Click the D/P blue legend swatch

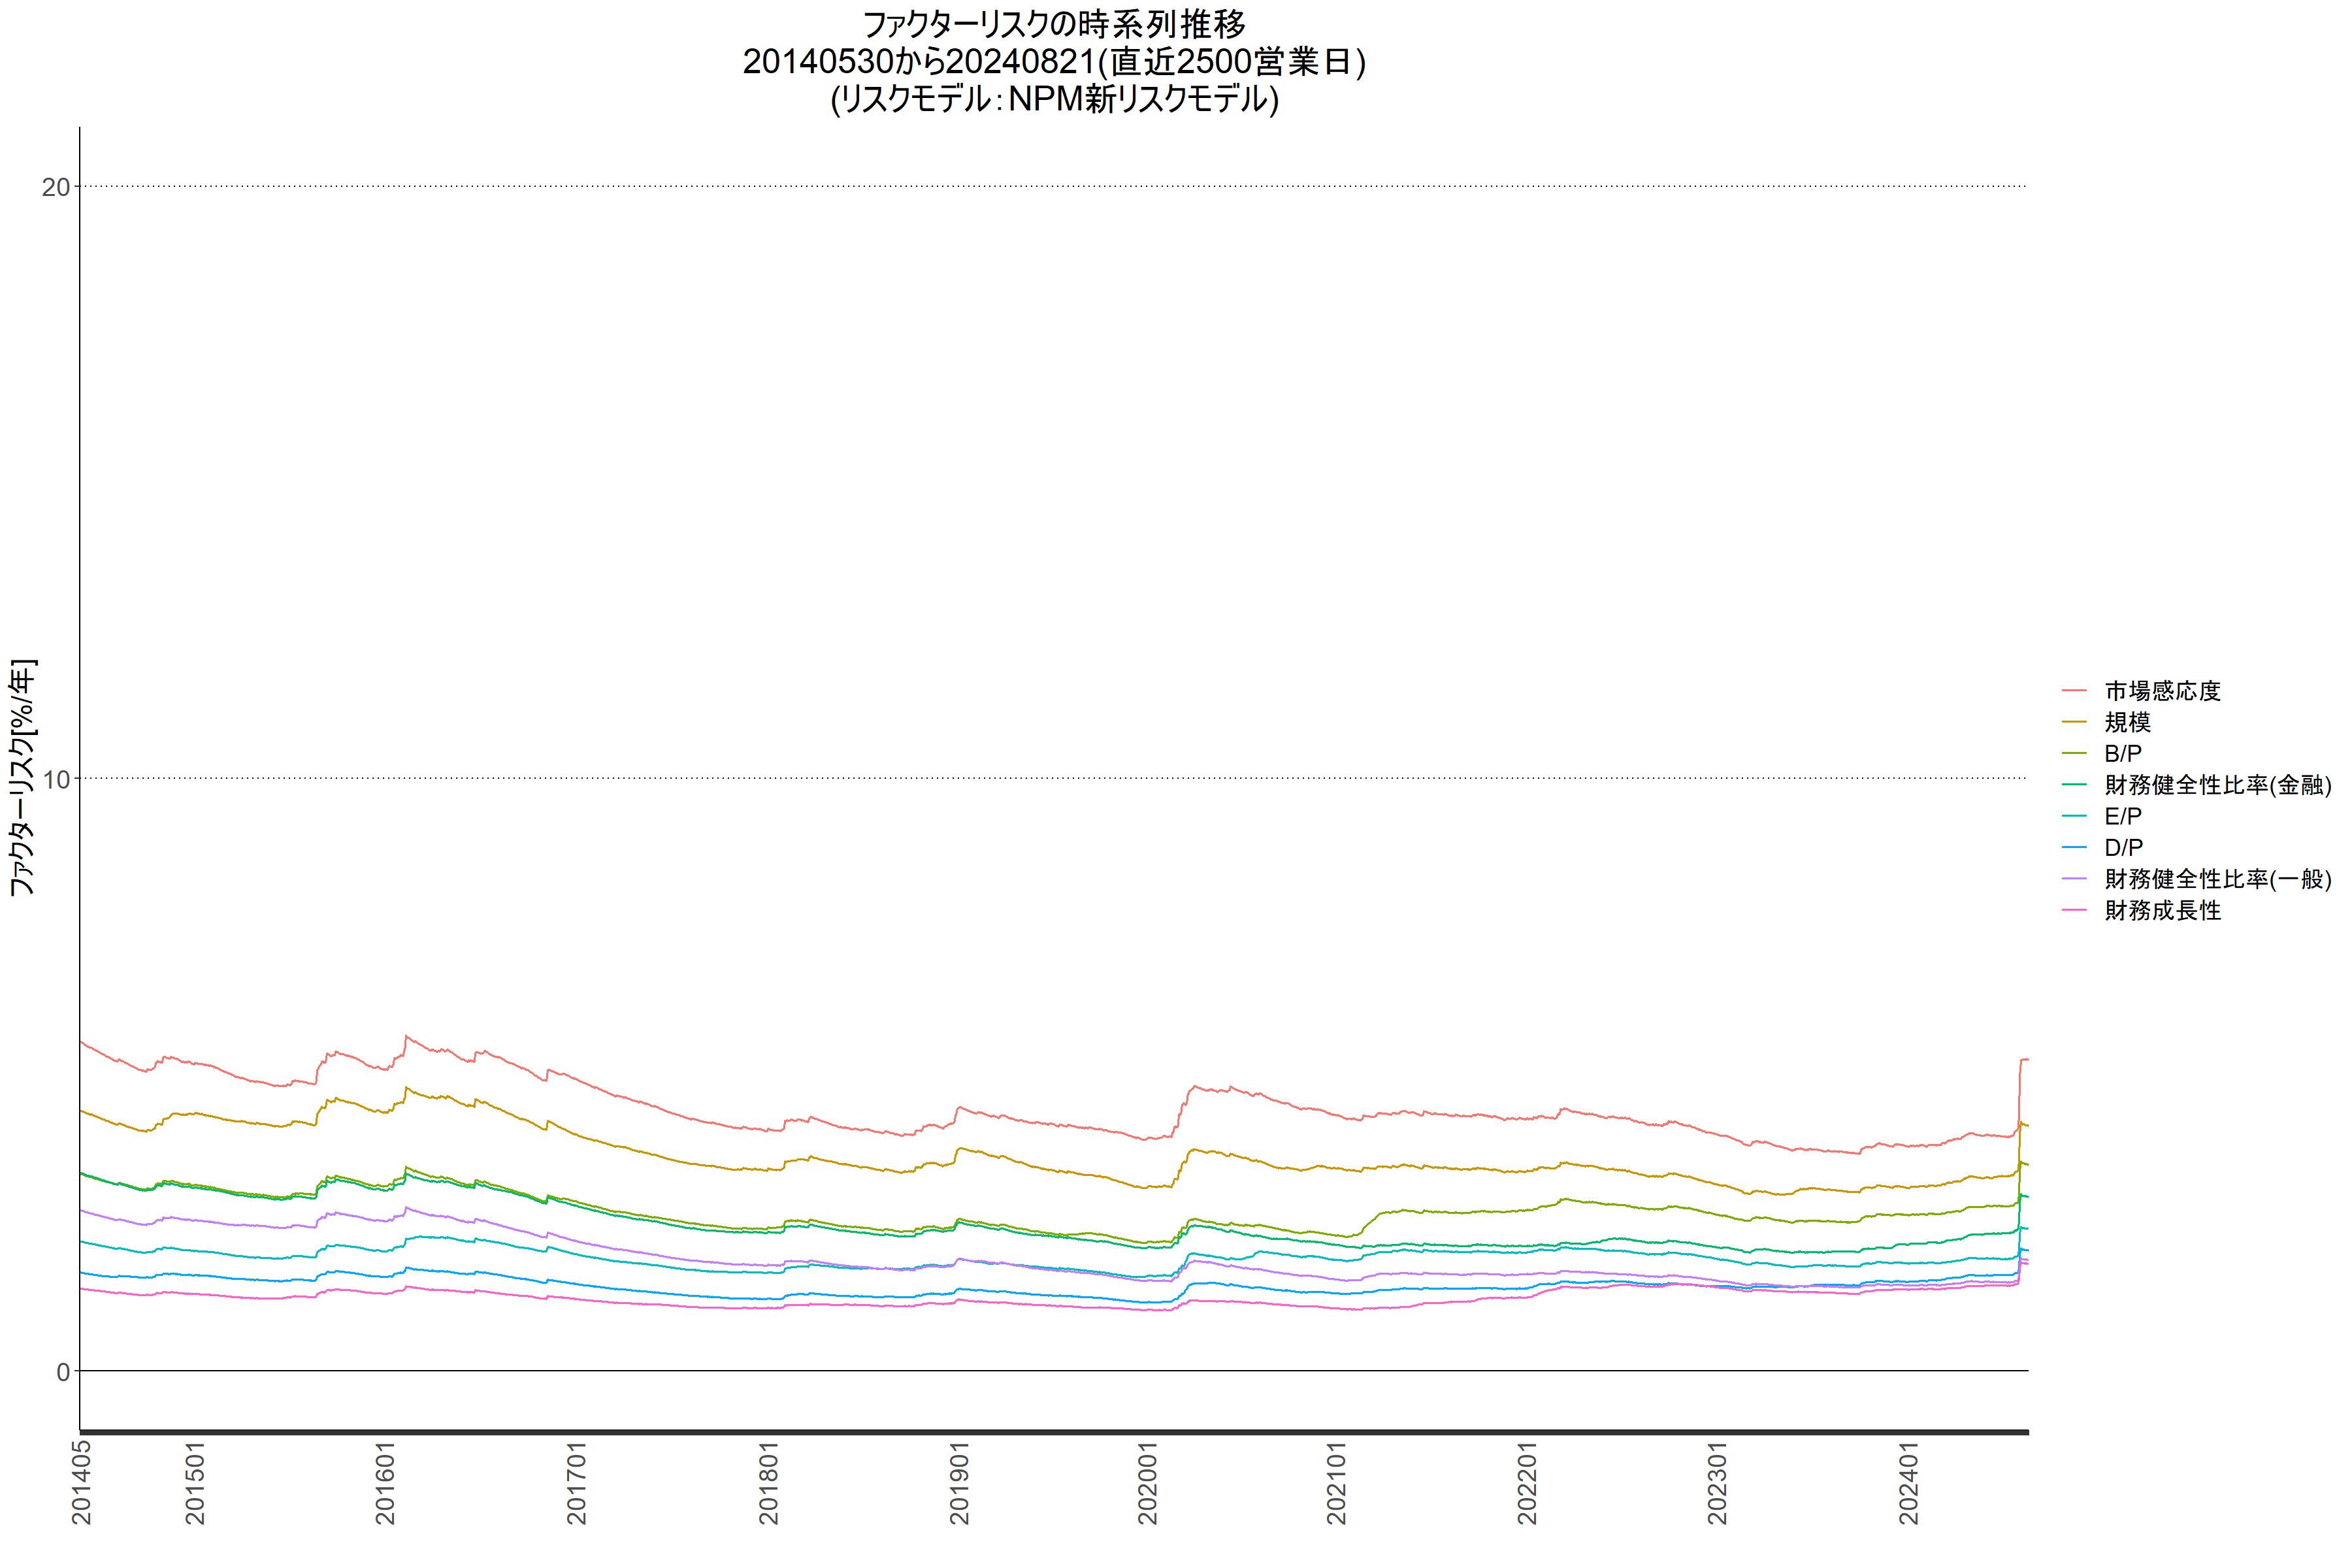[2074, 848]
